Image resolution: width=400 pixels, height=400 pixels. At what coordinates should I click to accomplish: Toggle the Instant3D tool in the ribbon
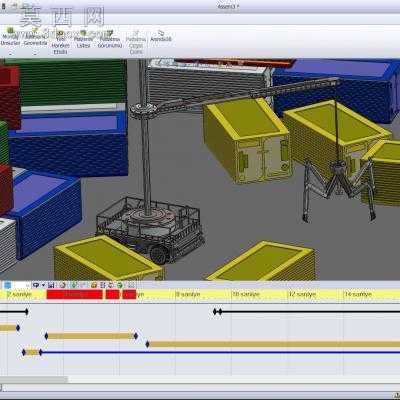click(x=161, y=36)
